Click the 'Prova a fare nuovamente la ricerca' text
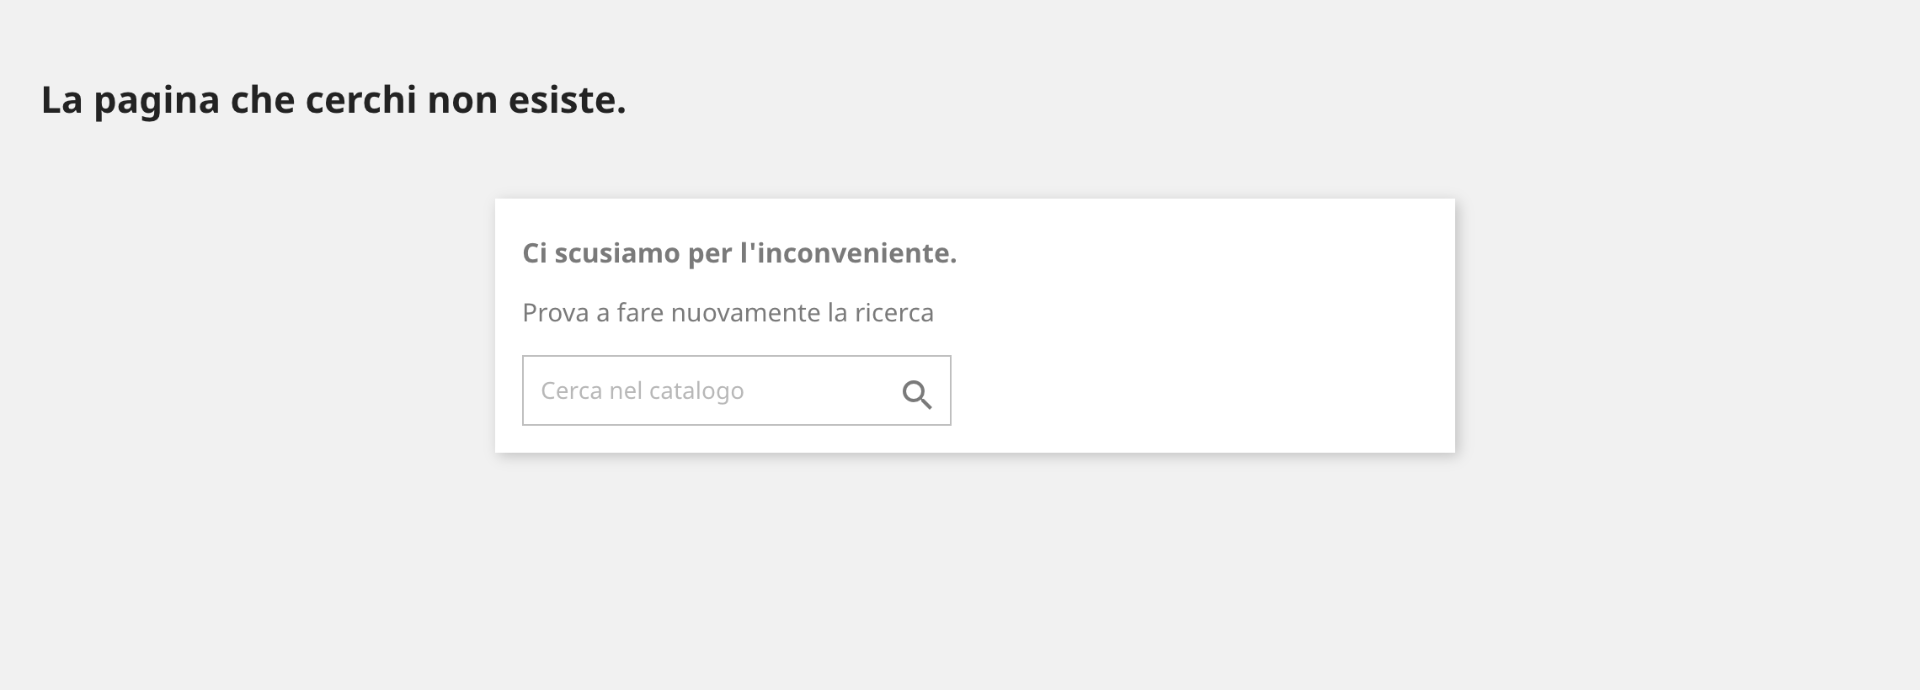 click(x=727, y=313)
